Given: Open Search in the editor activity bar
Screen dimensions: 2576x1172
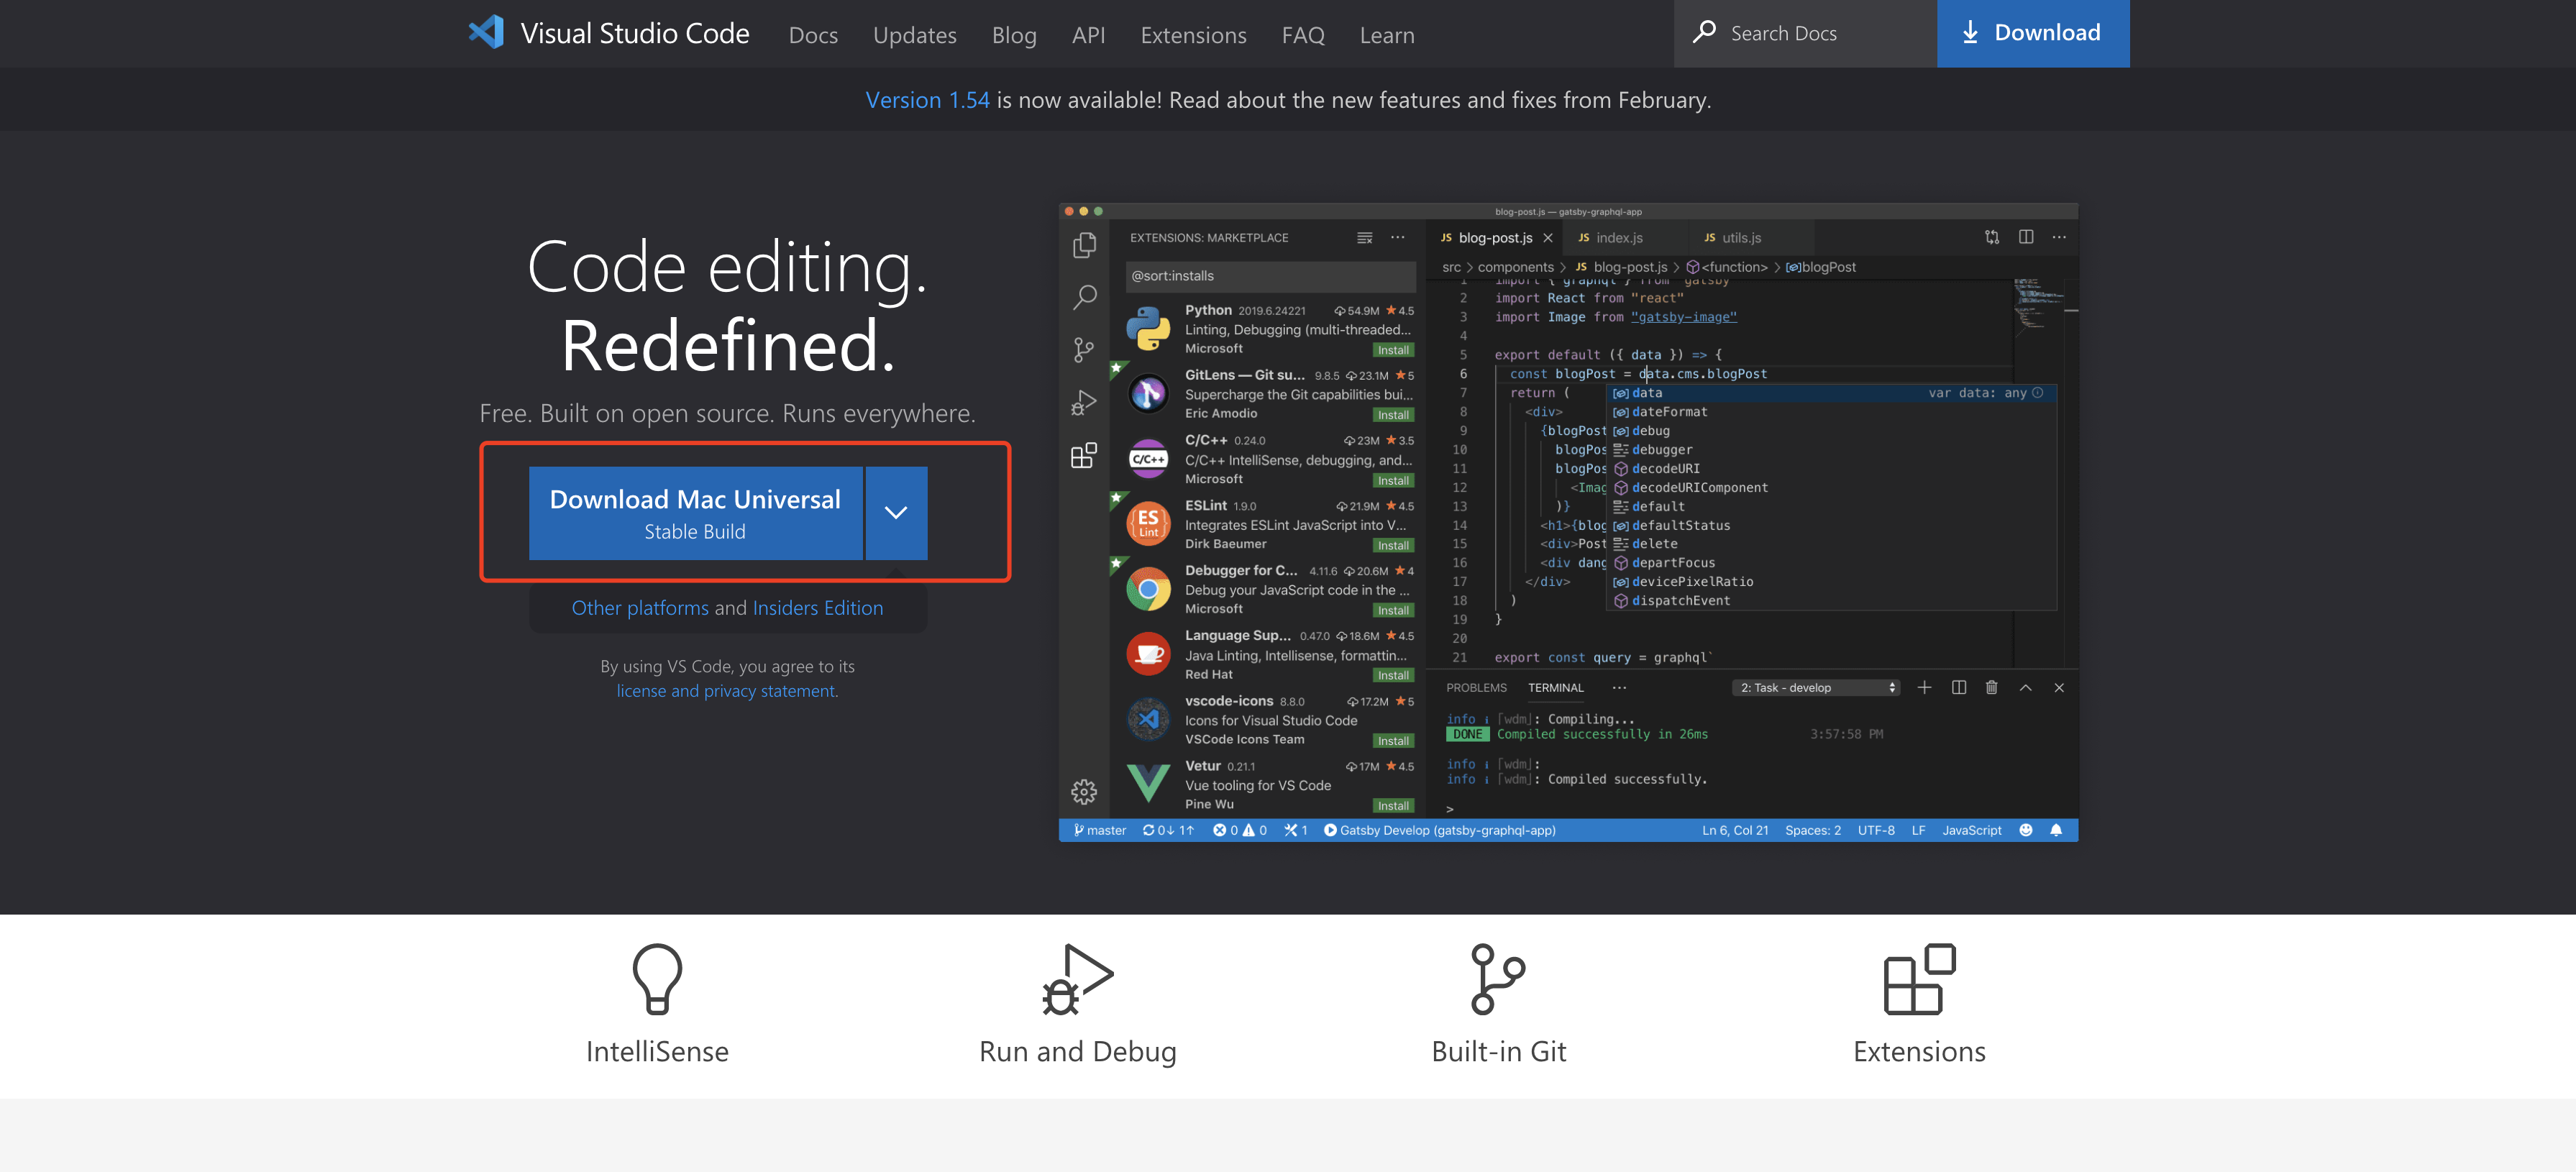Looking at the screenshot, I should [1084, 297].
